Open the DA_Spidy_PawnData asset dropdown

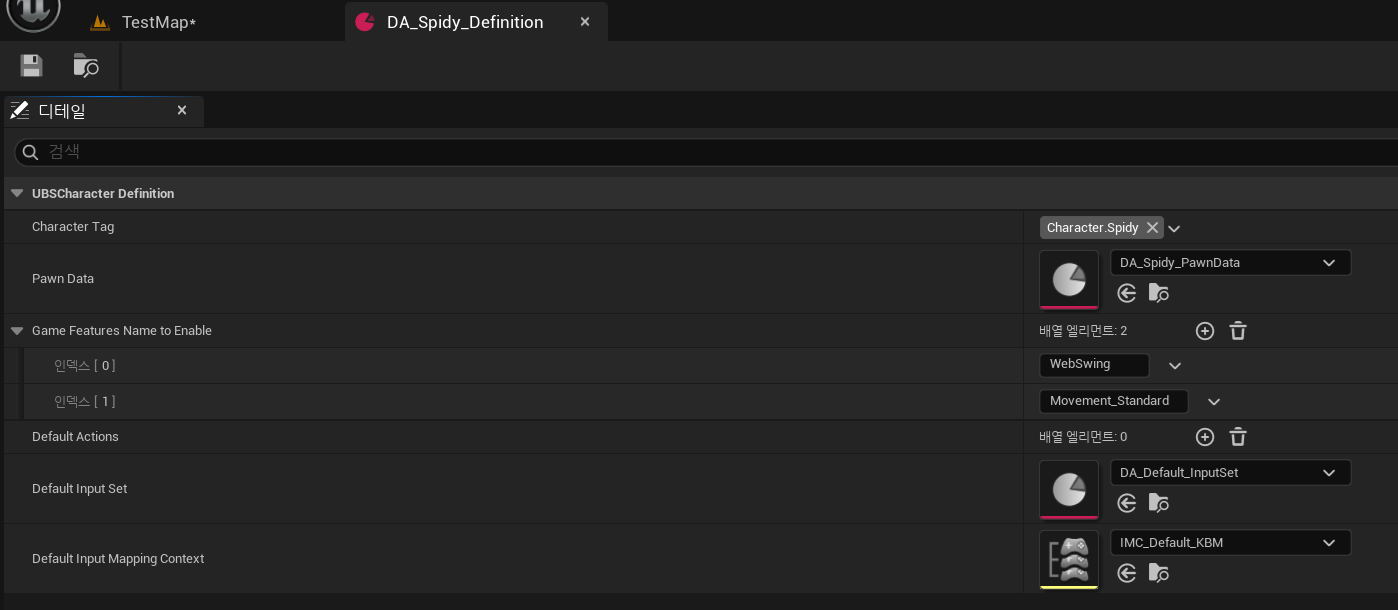click(x=1230, y=263)
